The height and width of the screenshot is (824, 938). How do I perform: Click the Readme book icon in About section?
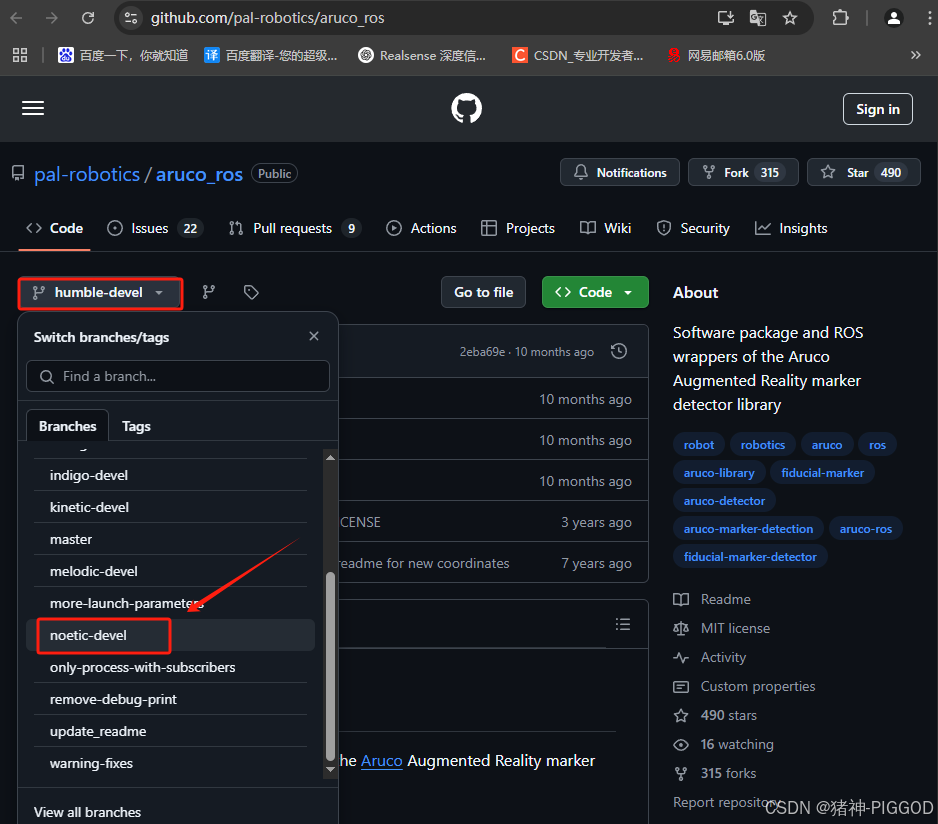click(x=681, y=598)
